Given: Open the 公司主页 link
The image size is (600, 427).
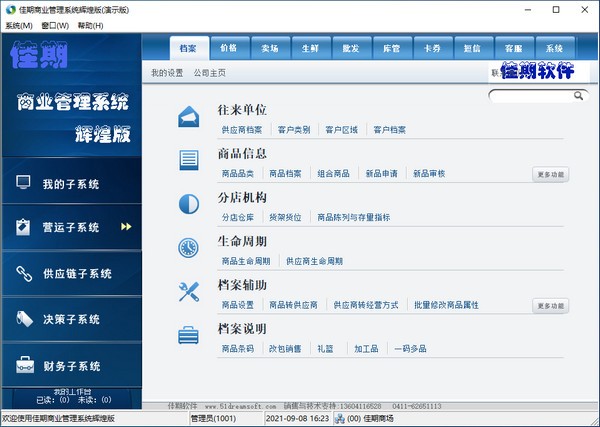Looking at the screenshot, I should click(x=210, y=73).
